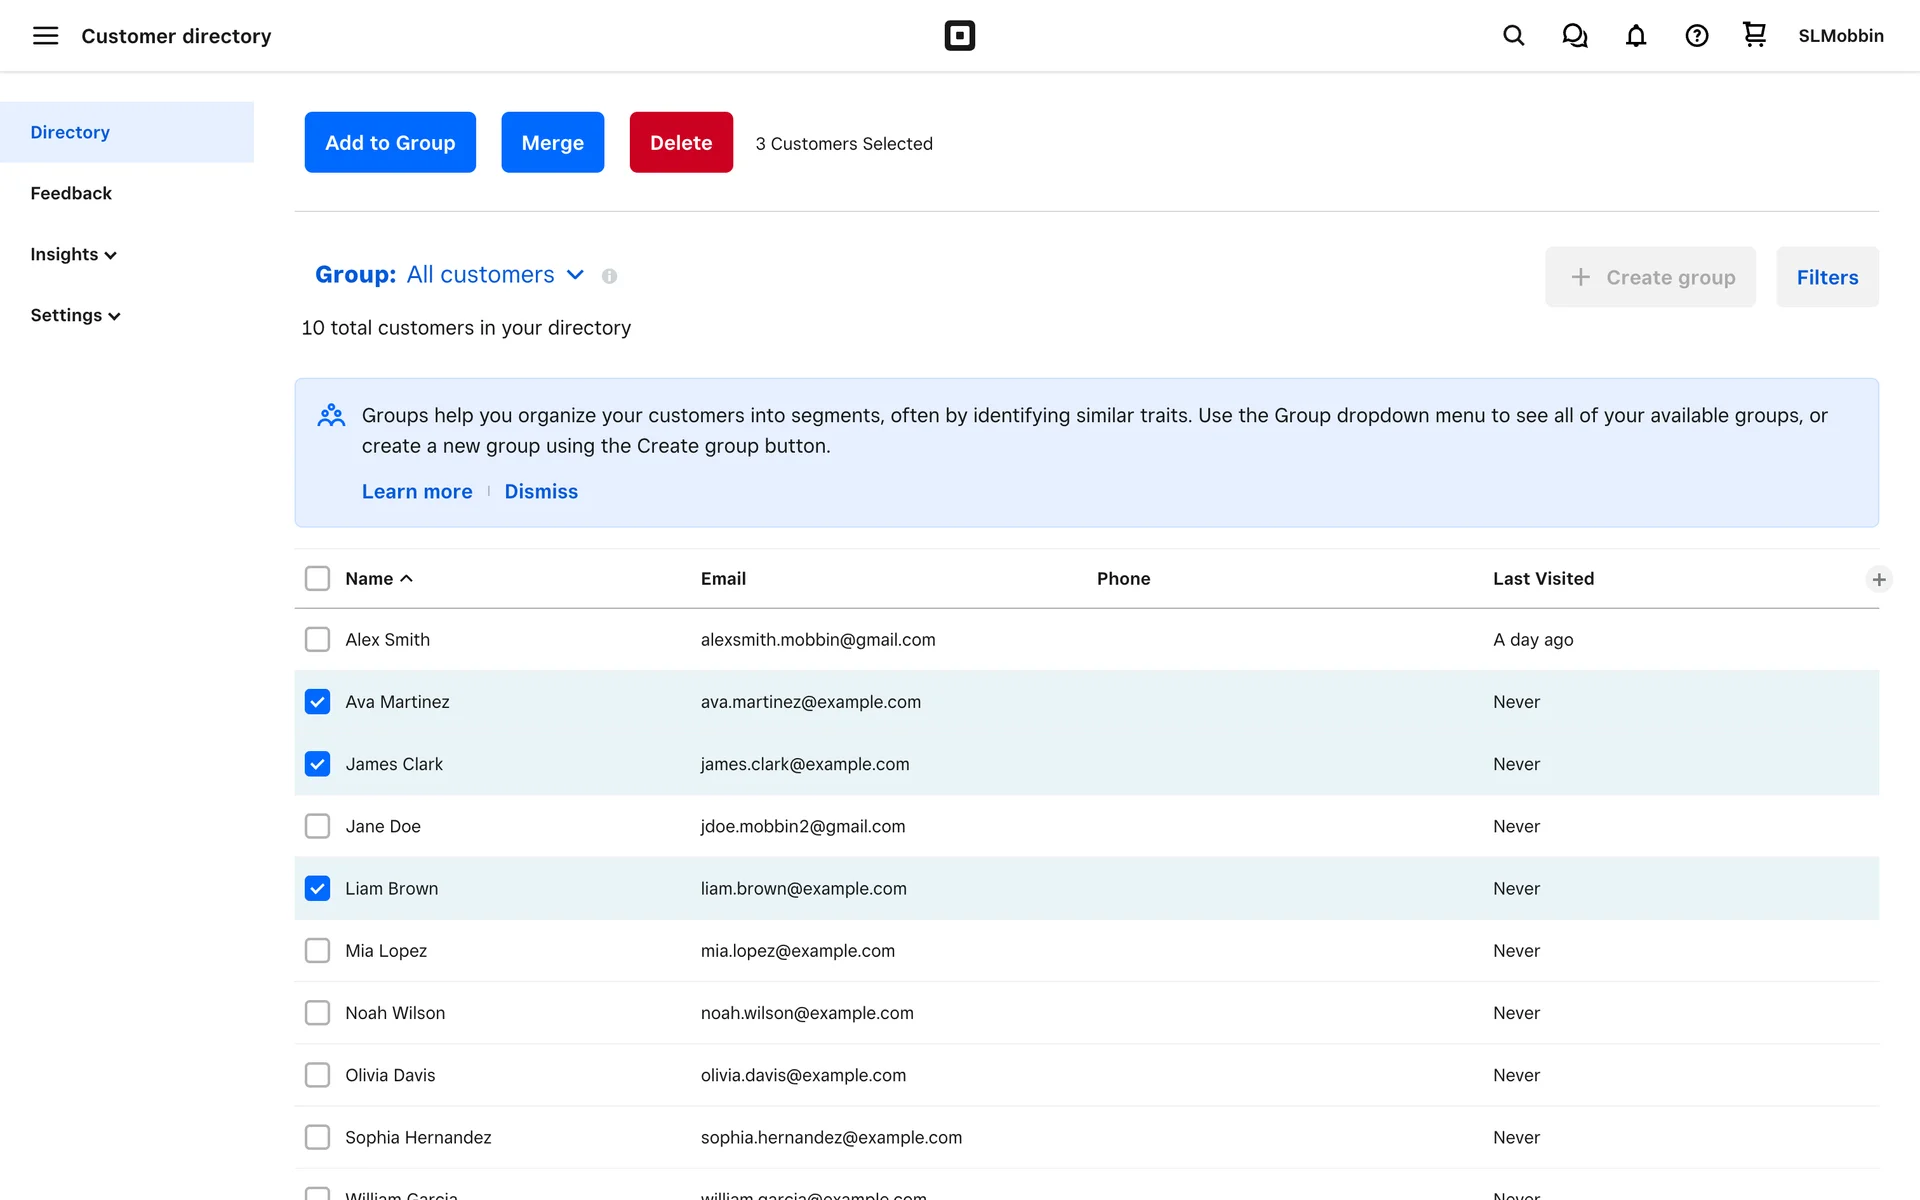Screen dimensions: 1920x1200
Task: Check the Alex Smith checkbox
Action: tap(317, 640)
